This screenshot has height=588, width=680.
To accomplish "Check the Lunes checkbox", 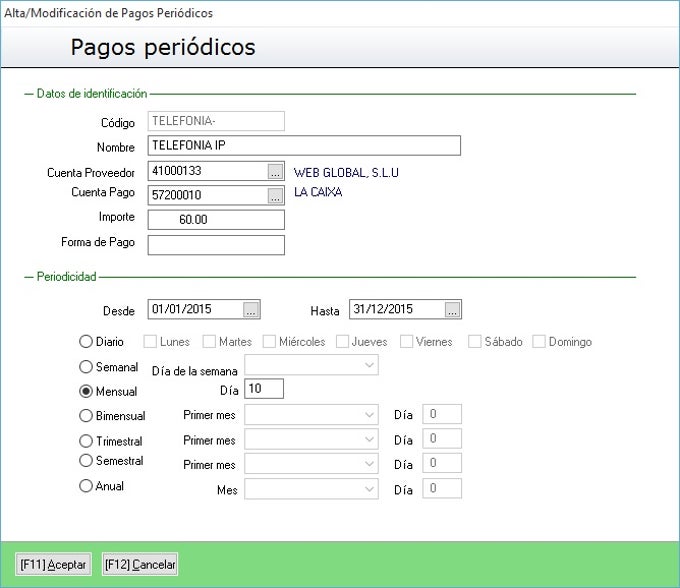I will 150,342.
